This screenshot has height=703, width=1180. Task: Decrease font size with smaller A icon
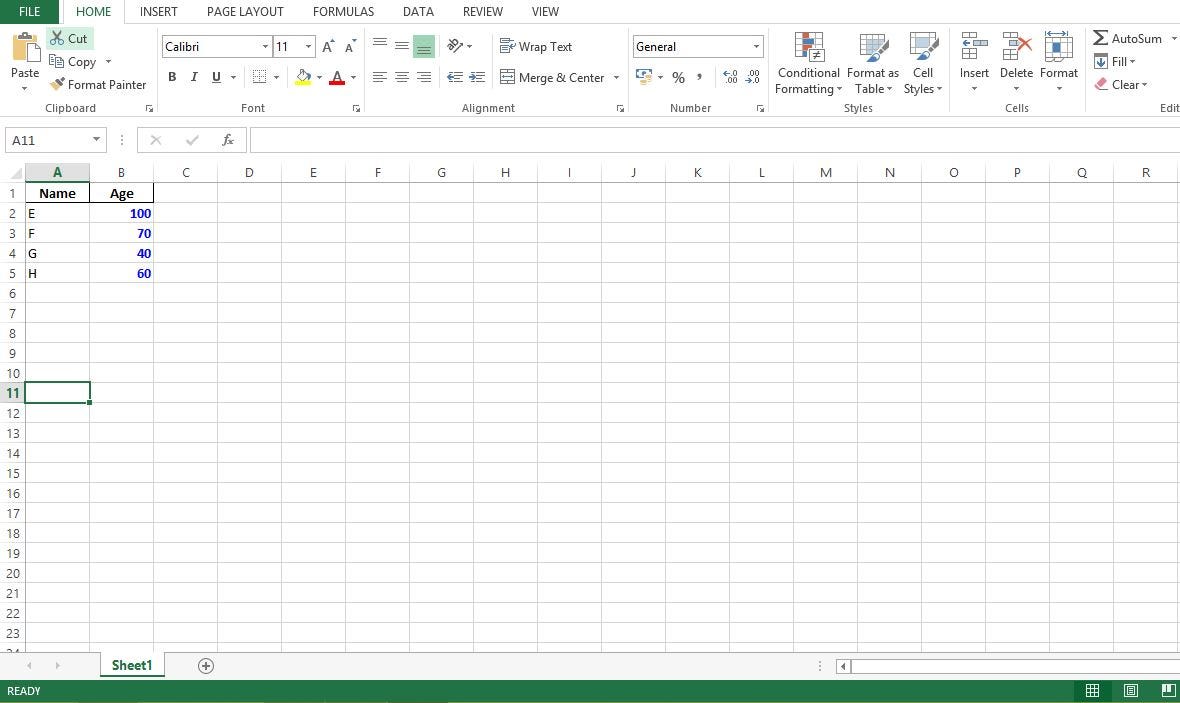[350, 47]
